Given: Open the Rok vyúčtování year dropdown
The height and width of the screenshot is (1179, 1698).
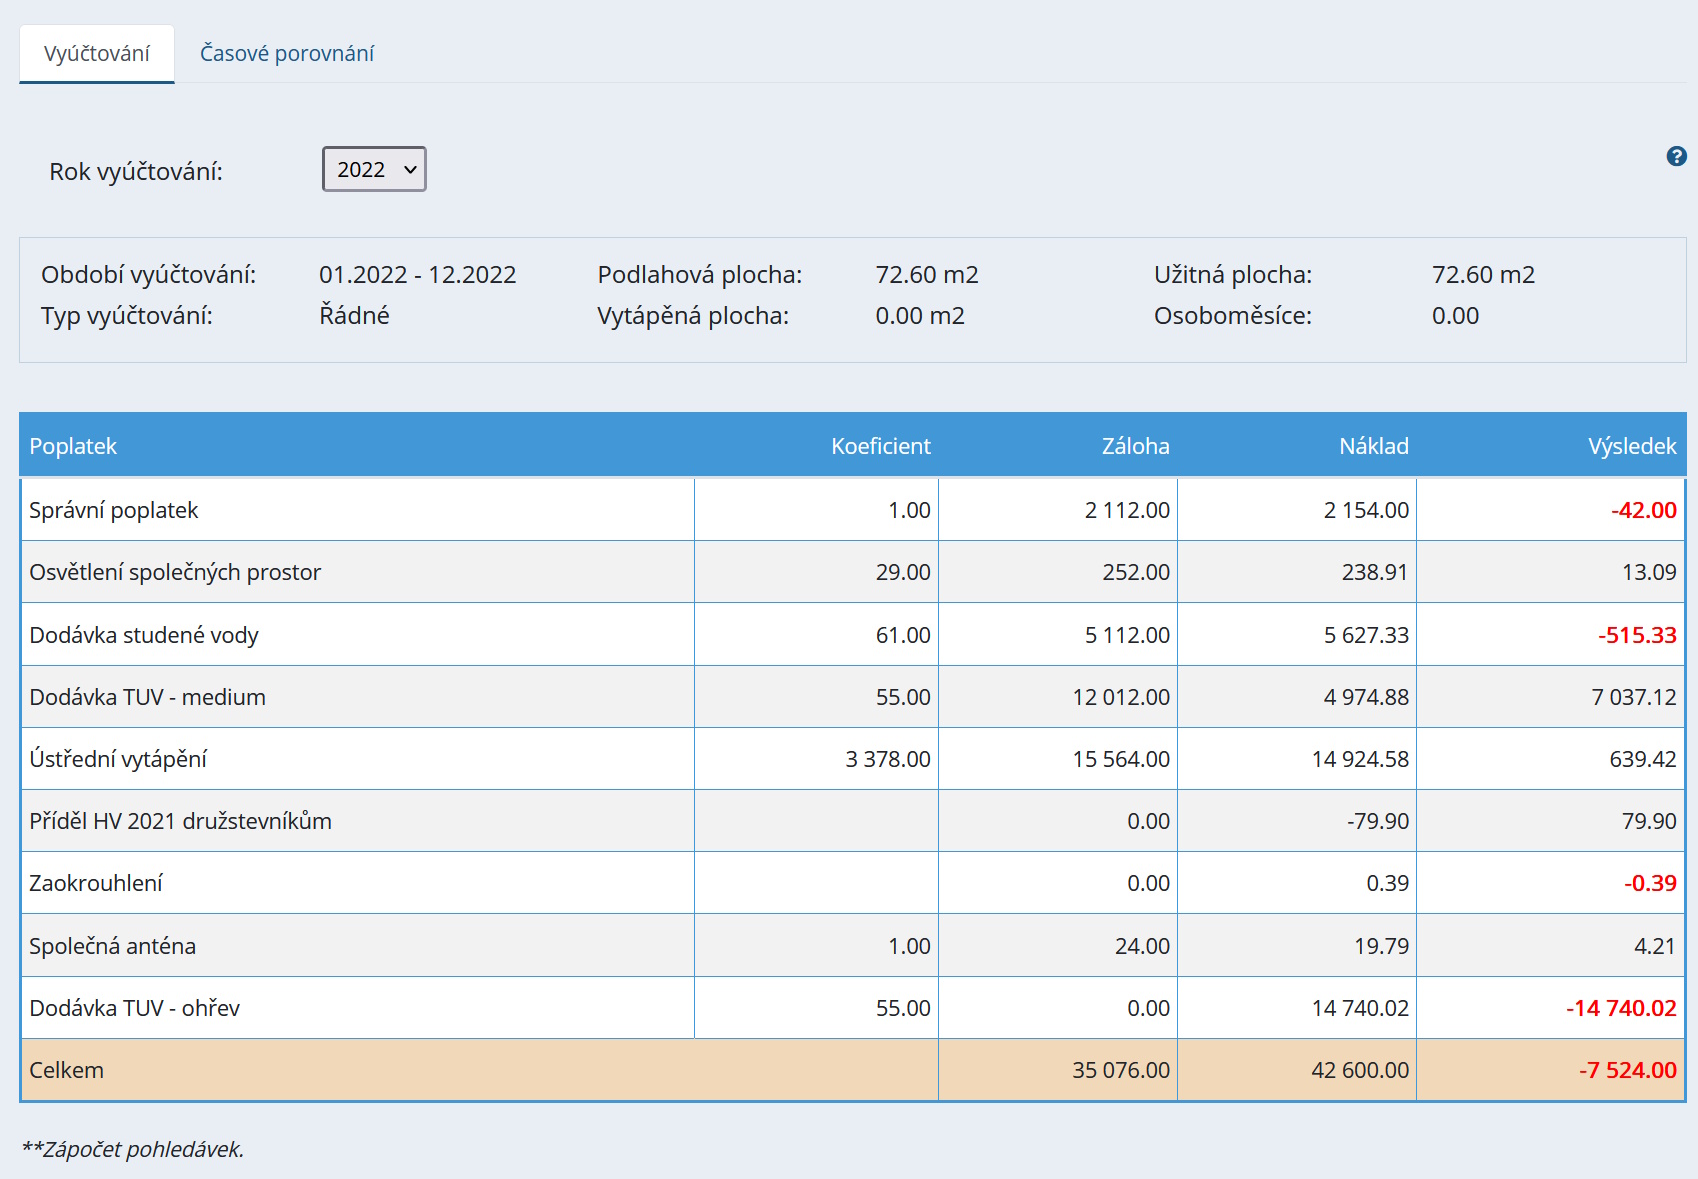Looking at the screenshot, I should coord(374,169).
